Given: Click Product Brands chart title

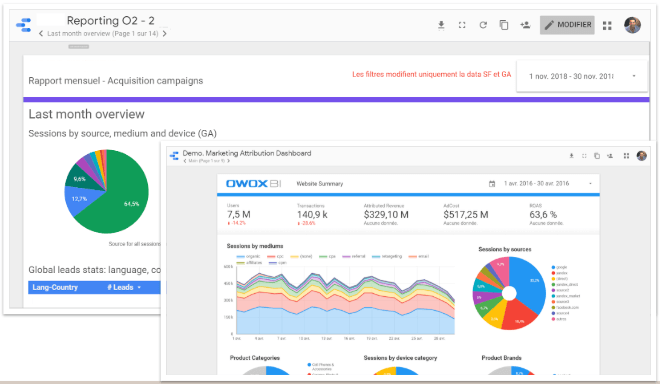Looking at the screenshot, I should (501, 358).
